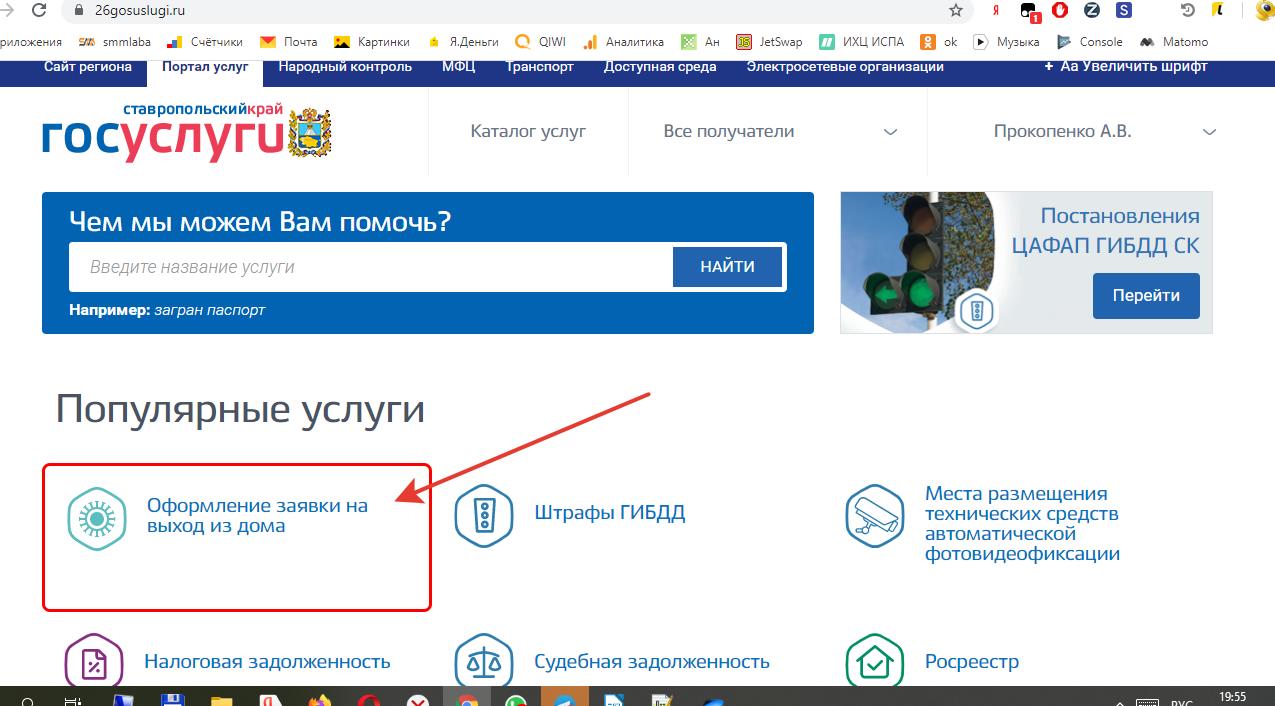Viewport: 1275px width, 706px height.
Task: Click the Перейти button on the banner
Action: 1145,295
